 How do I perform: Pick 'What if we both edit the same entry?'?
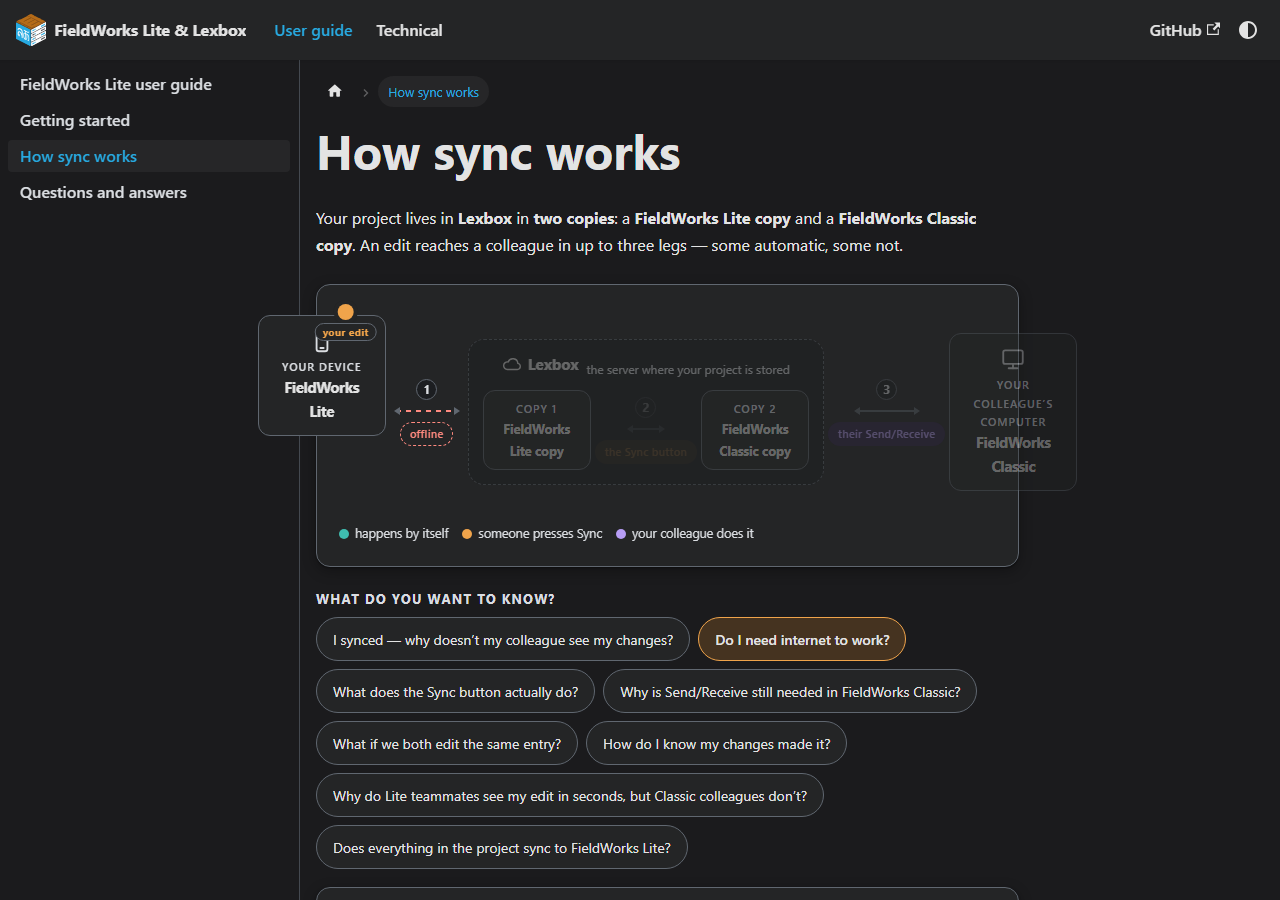click(x=447, y=744)
